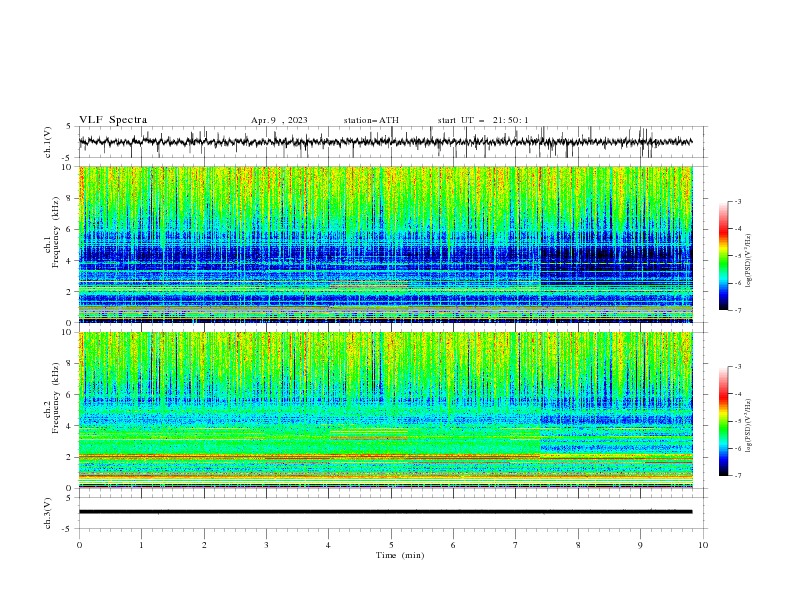Click the ch.2 PSD color scale bar
The width and height of the screenshot is (792, 612).
pos(723,421)
